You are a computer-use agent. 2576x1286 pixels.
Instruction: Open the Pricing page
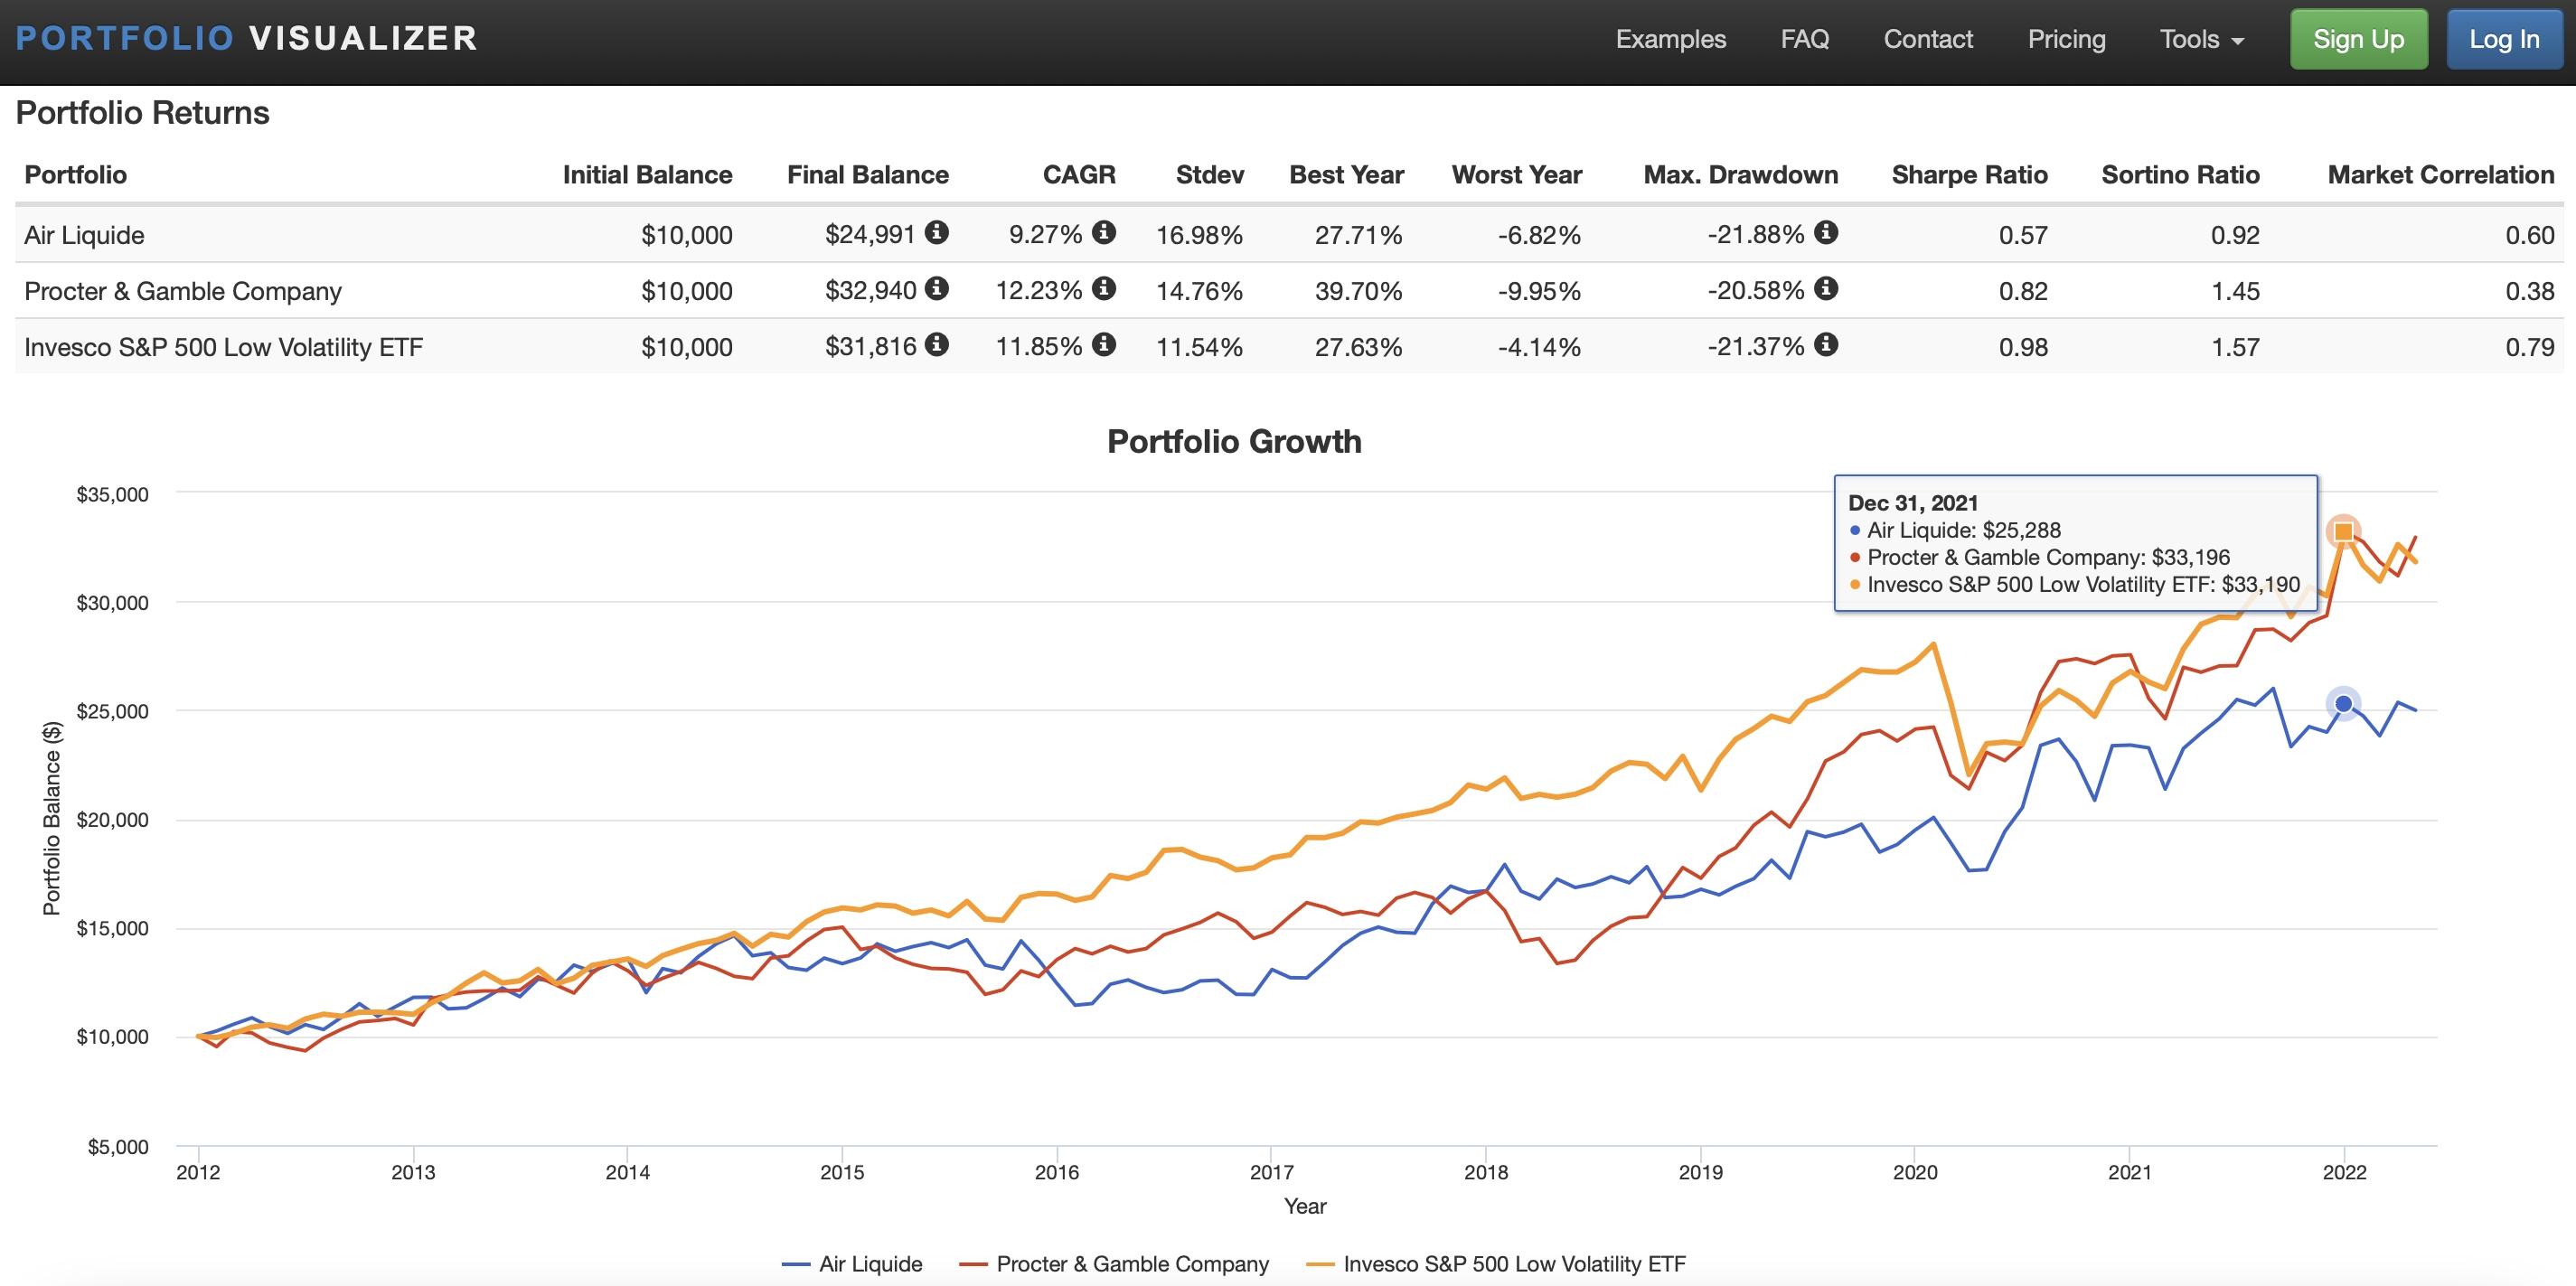click(2066, 39)
